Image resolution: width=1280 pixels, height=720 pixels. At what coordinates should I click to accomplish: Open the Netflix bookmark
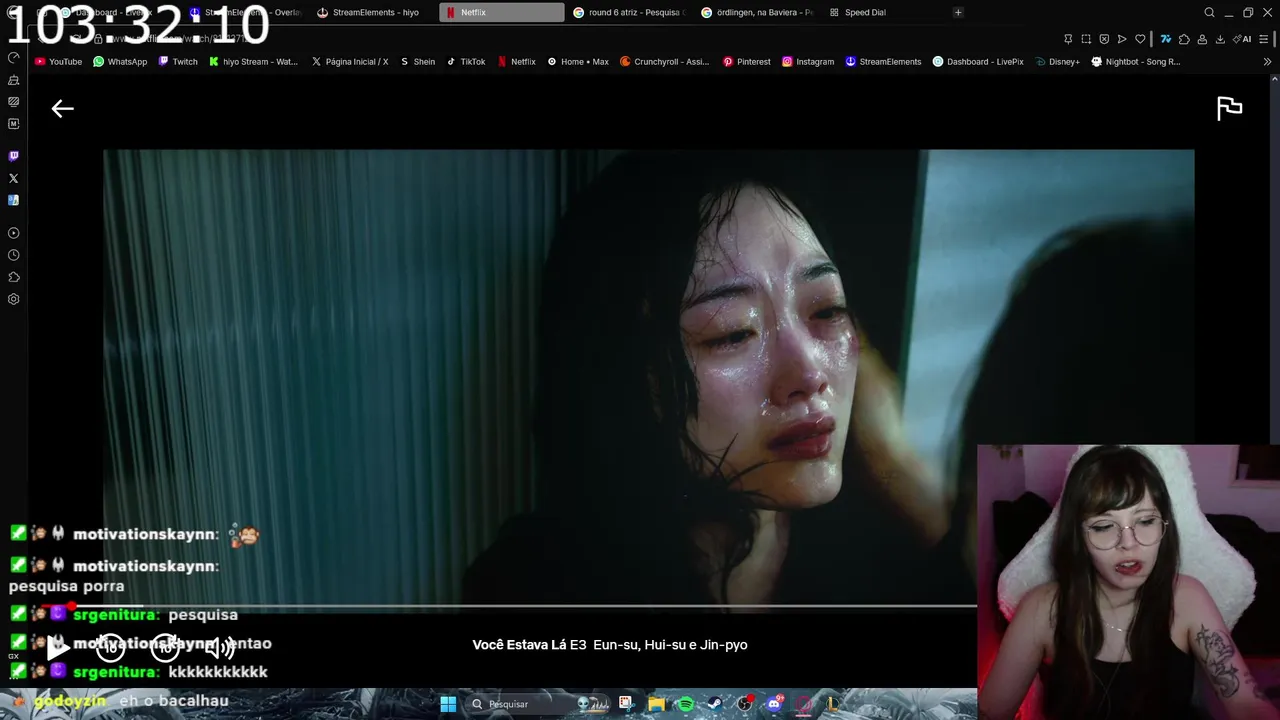pyautogui.click(x=516, y=61)
